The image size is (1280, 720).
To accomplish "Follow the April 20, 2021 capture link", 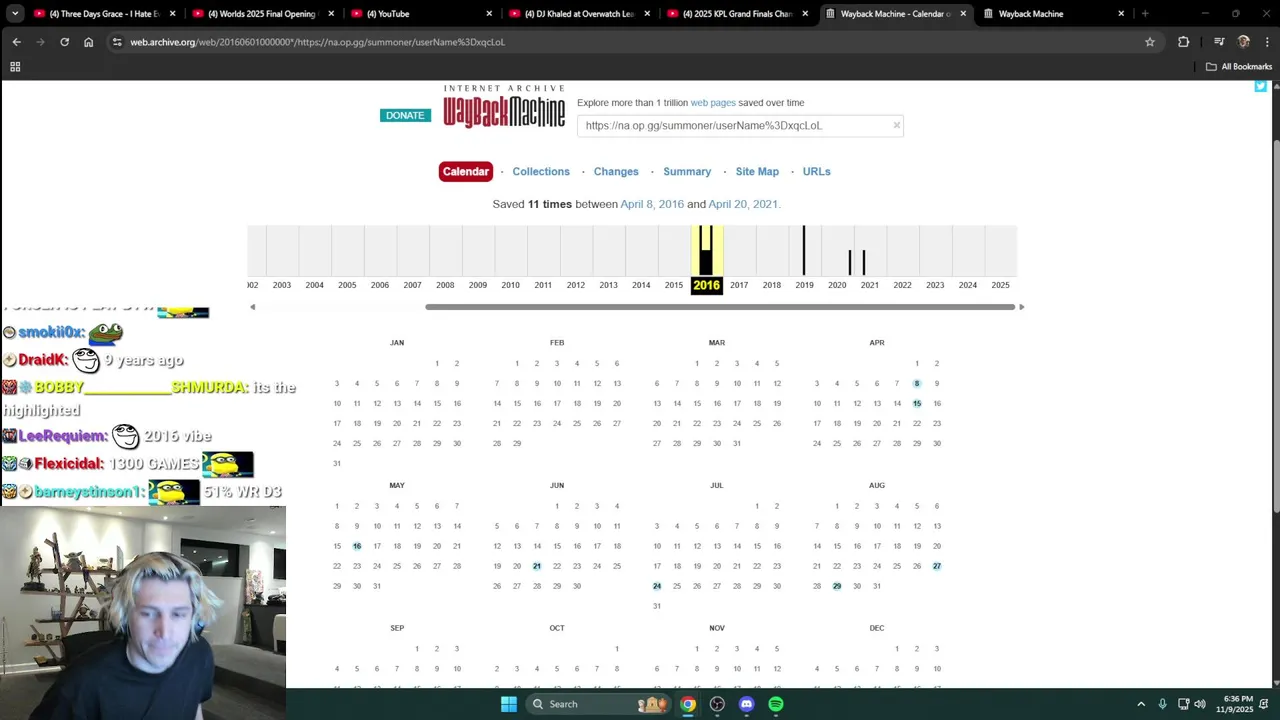I will (743, 204).
